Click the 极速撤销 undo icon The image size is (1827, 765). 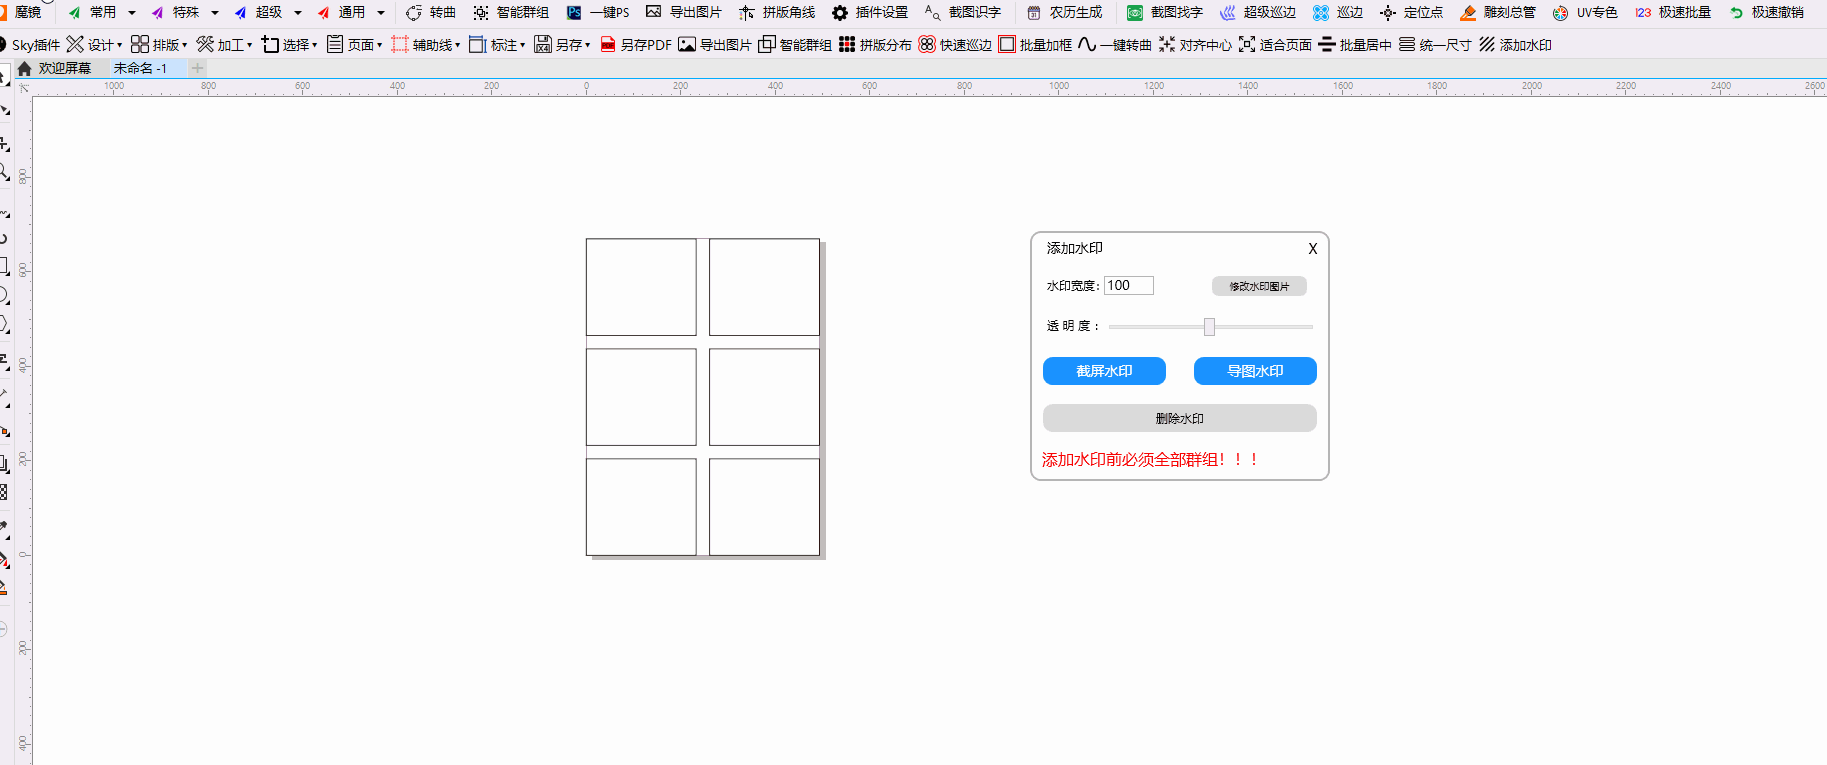click(1736, 13)
